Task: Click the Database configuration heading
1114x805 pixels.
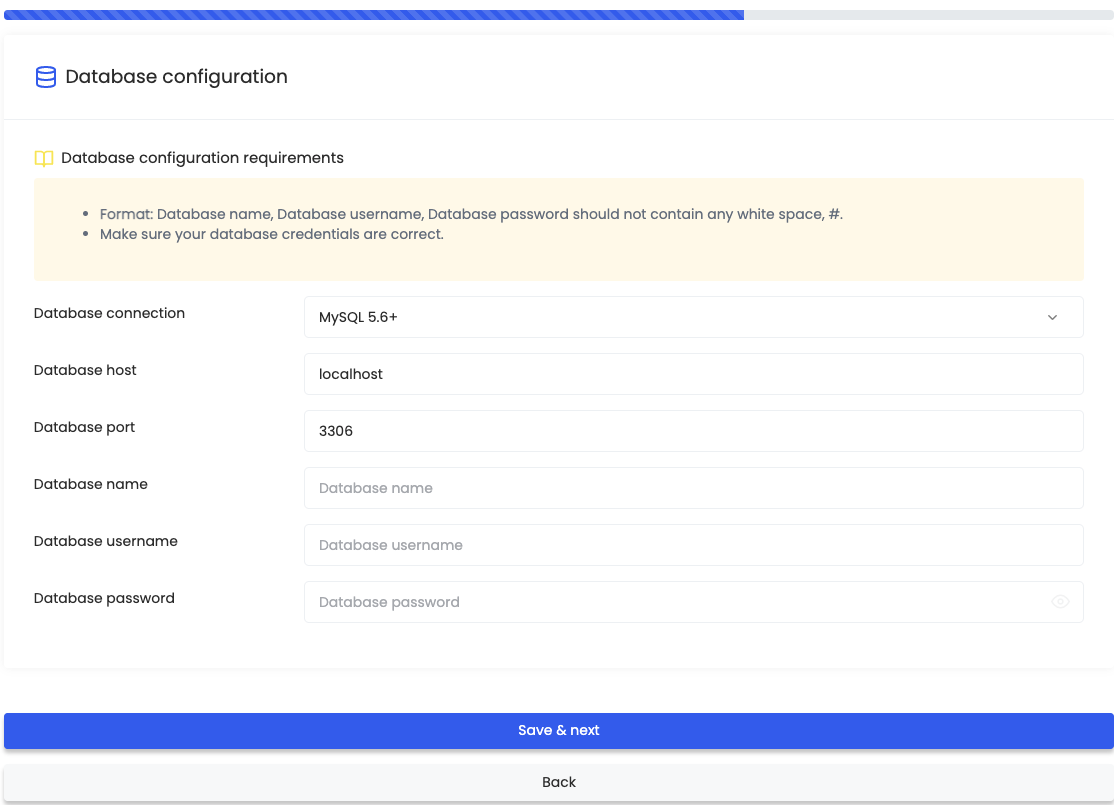Action: tap(176, 77)
